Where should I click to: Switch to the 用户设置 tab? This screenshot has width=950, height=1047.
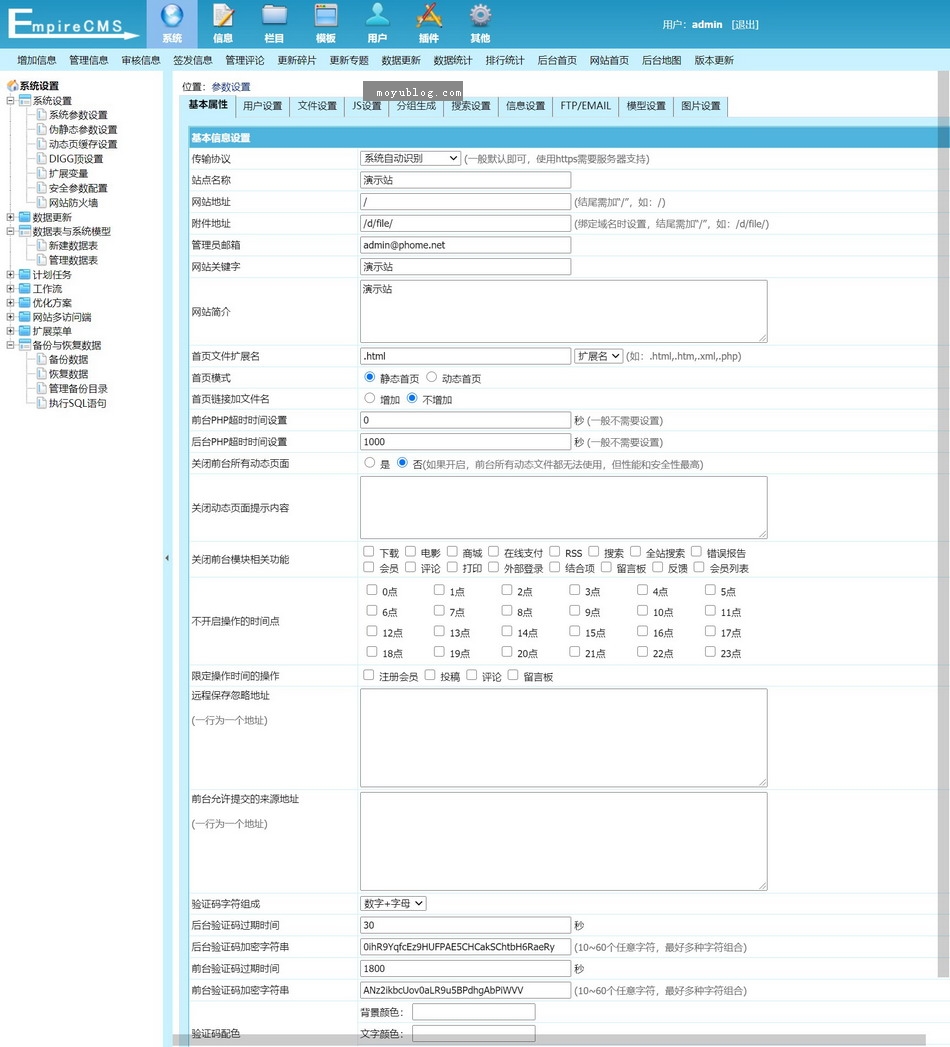pos(262,106)
